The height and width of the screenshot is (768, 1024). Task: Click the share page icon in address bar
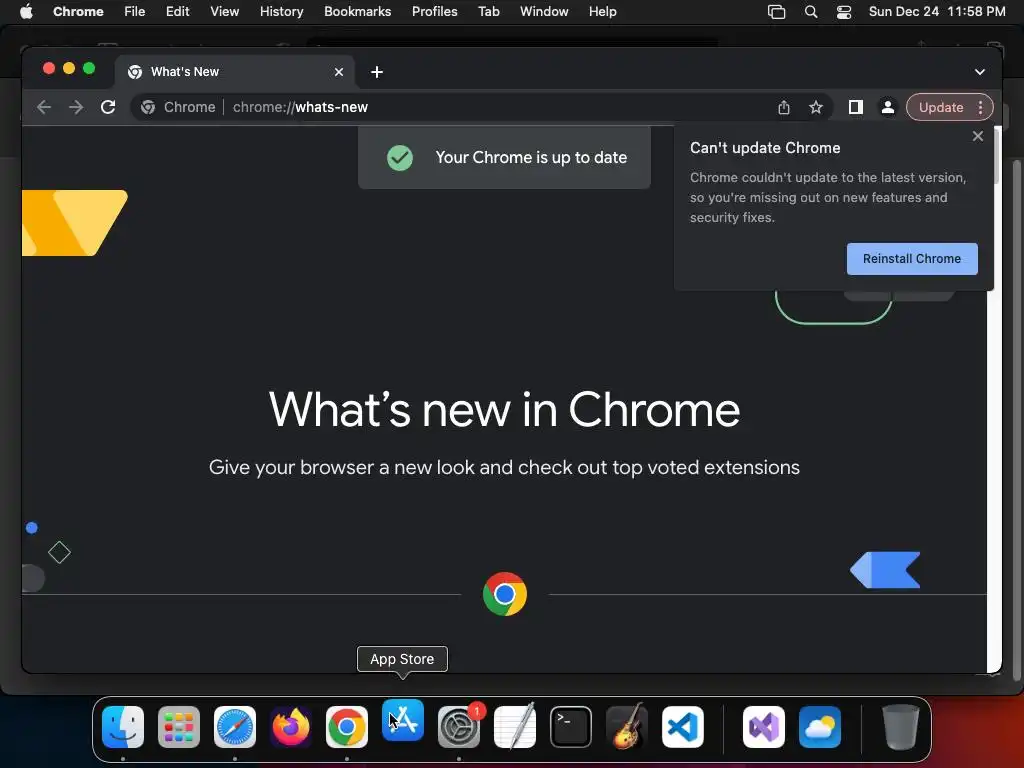pyautogui.click(x=784, y=107)
